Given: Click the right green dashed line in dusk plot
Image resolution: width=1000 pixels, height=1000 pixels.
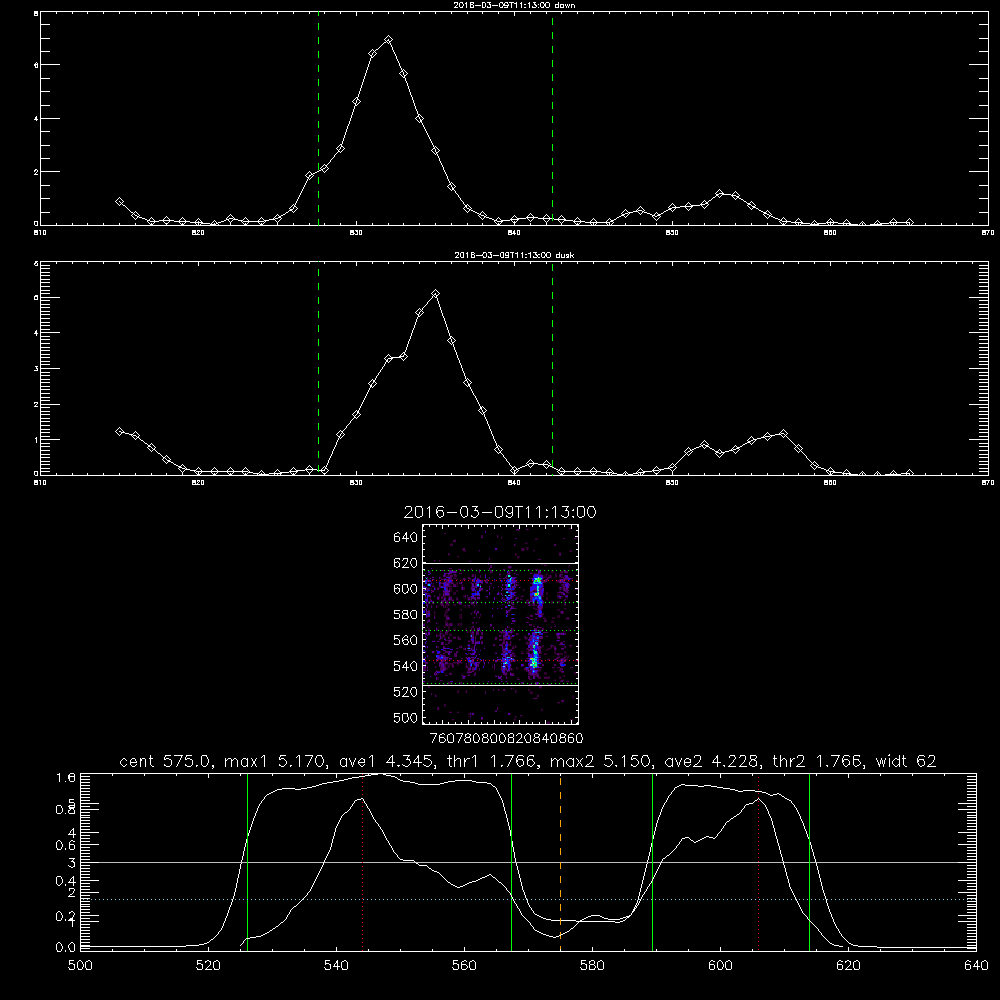Looking at the screenshot, I should point(552,368).
